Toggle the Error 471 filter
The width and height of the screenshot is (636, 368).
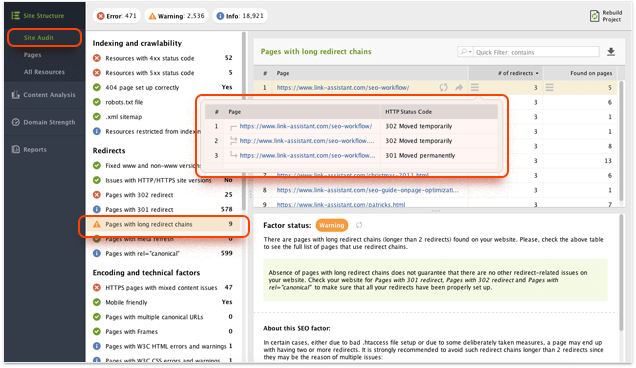coord(117,16)
